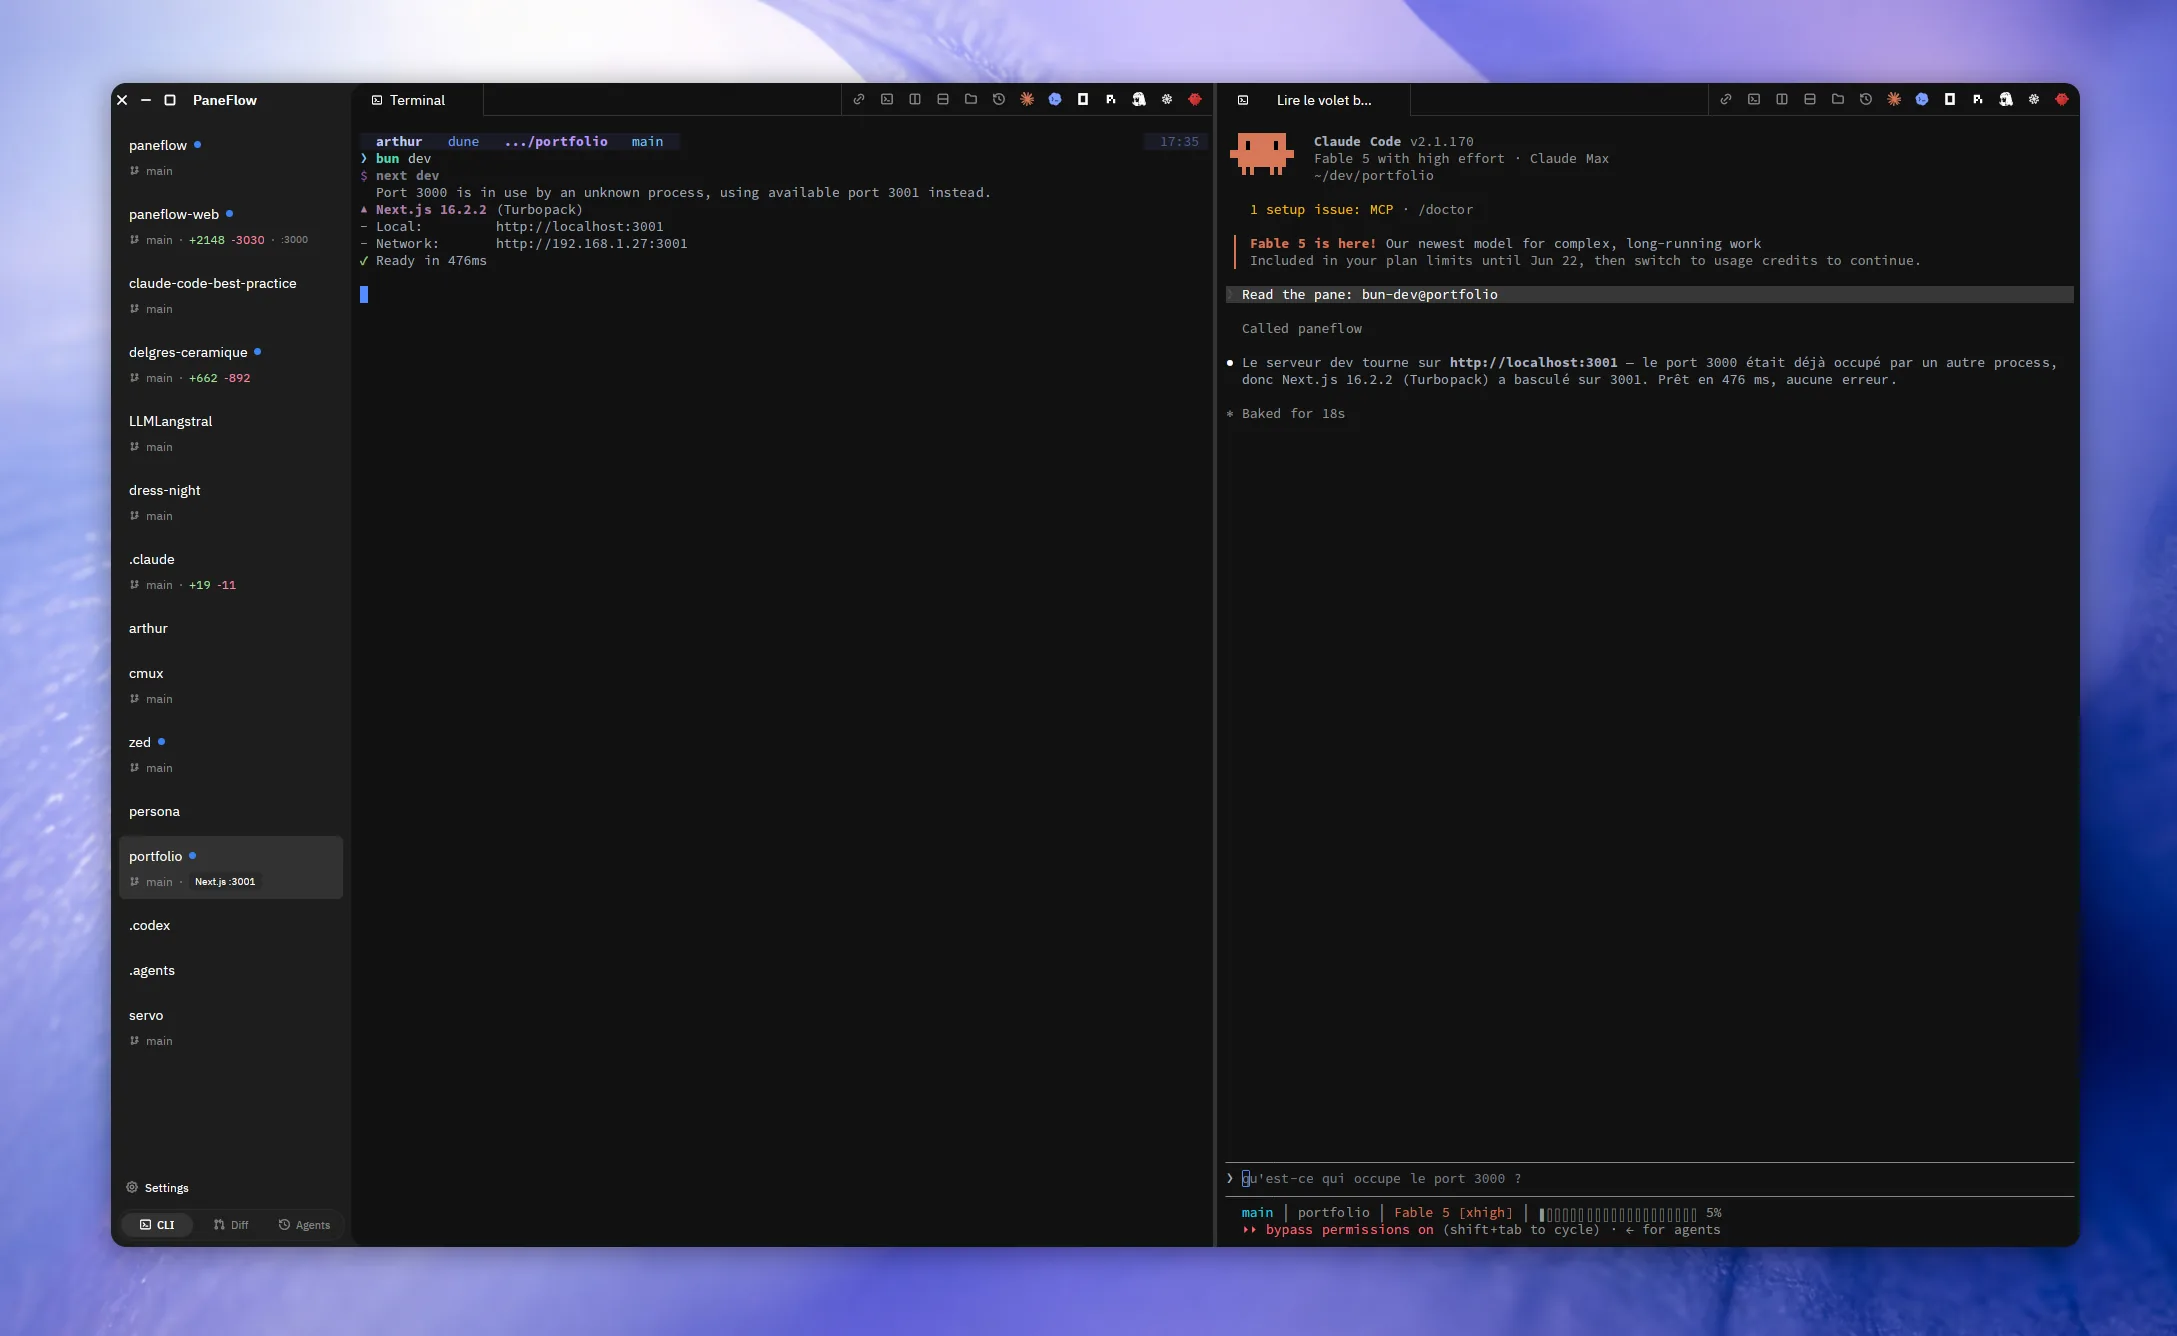The width and height of the screenshot is (2177, 1336).
Task: Click the 'bypass permissions on' status text
Action: (1349, 1230)
